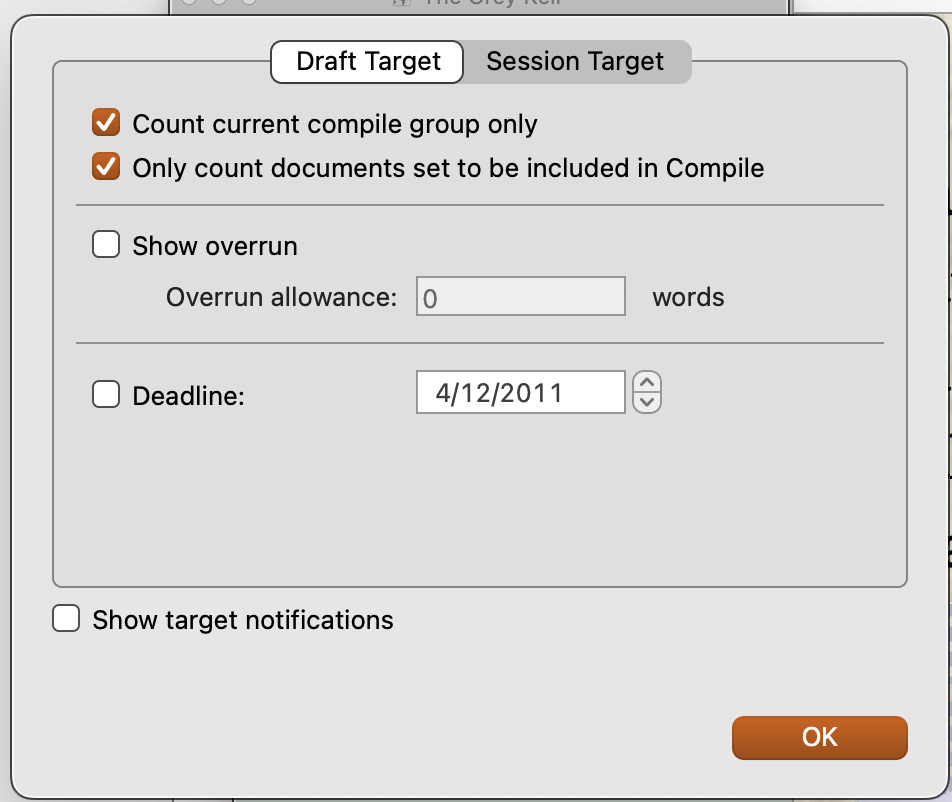
Task: Disable Only count documents included in Compile
Action: [x=106, y=167]
